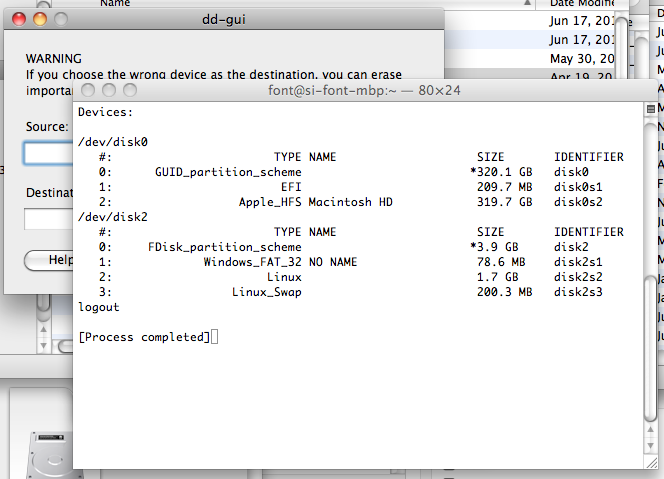664x479 pixels.
Task: Click the Terminal window resize grip
Action: [x=651, y=462]
